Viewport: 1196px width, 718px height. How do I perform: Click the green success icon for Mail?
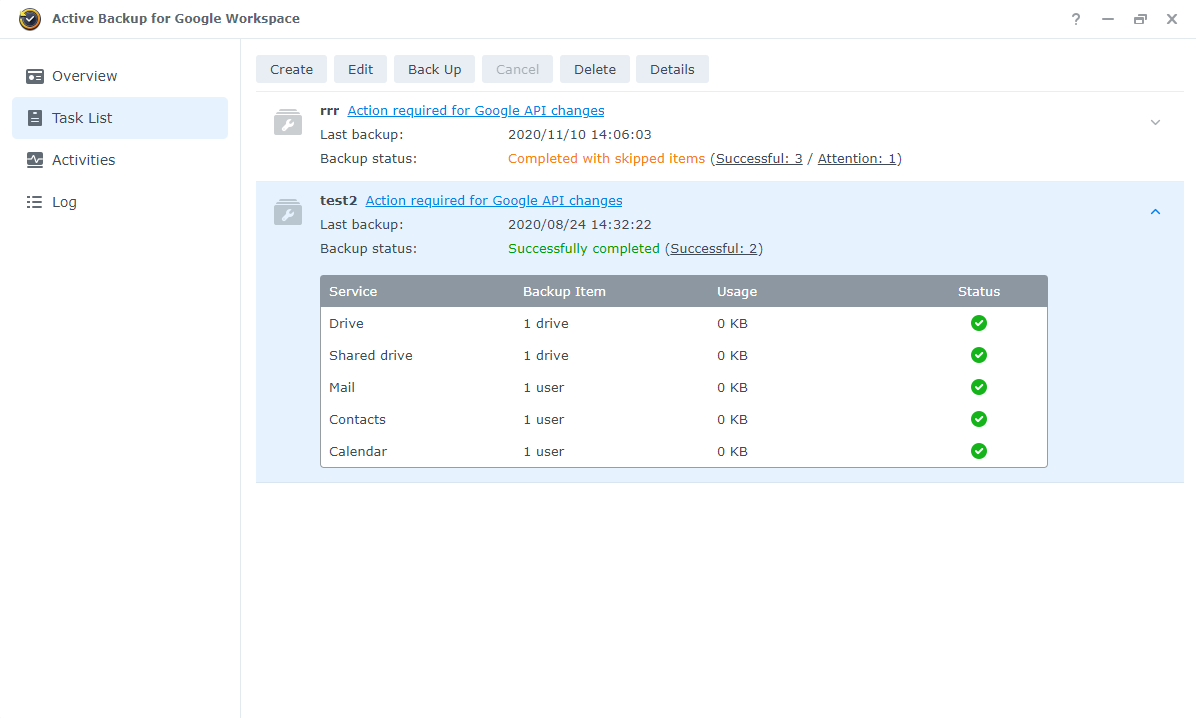click(x=978, y=387)
